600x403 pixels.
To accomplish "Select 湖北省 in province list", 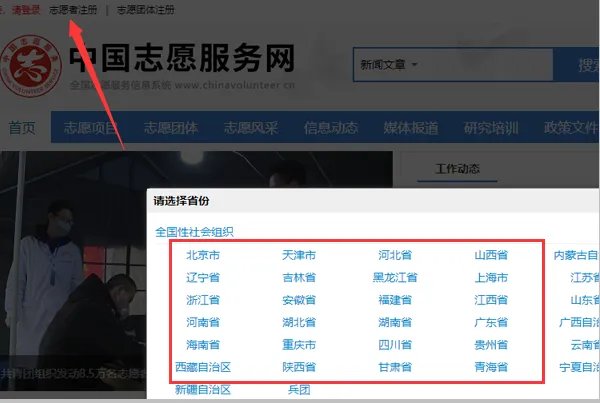I will (x=299, y=322).
